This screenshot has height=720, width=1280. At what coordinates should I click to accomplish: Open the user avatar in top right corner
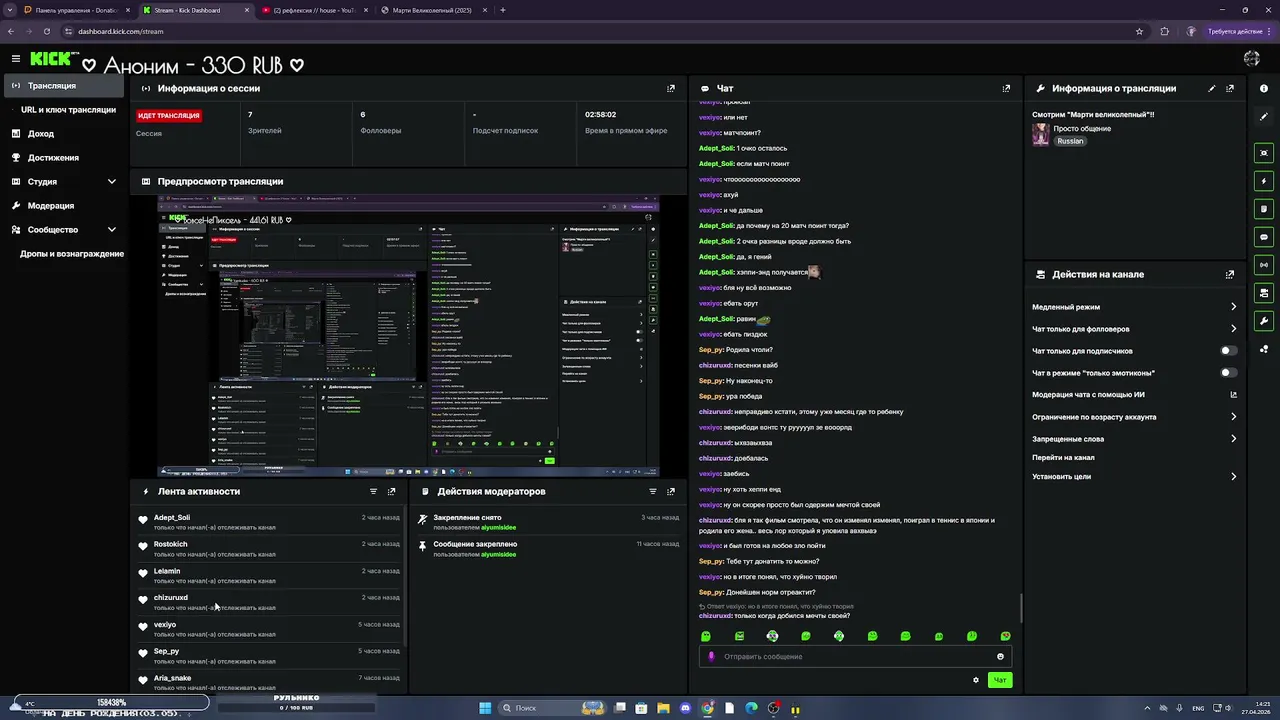[x=1251, y=59]
